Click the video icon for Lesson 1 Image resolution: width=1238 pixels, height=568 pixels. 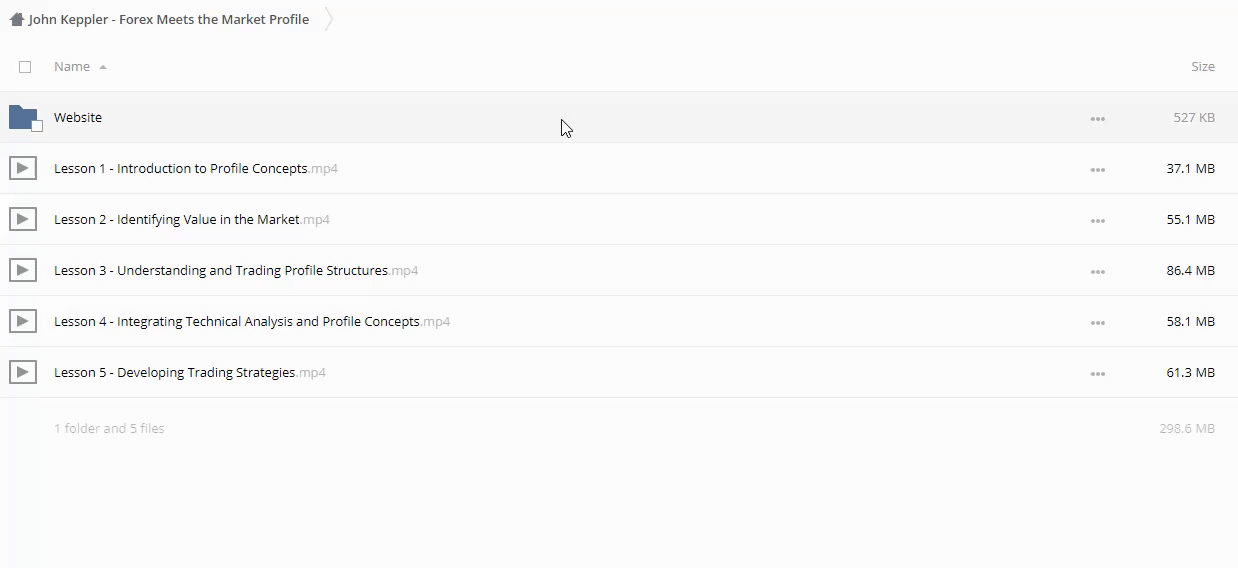23,168
